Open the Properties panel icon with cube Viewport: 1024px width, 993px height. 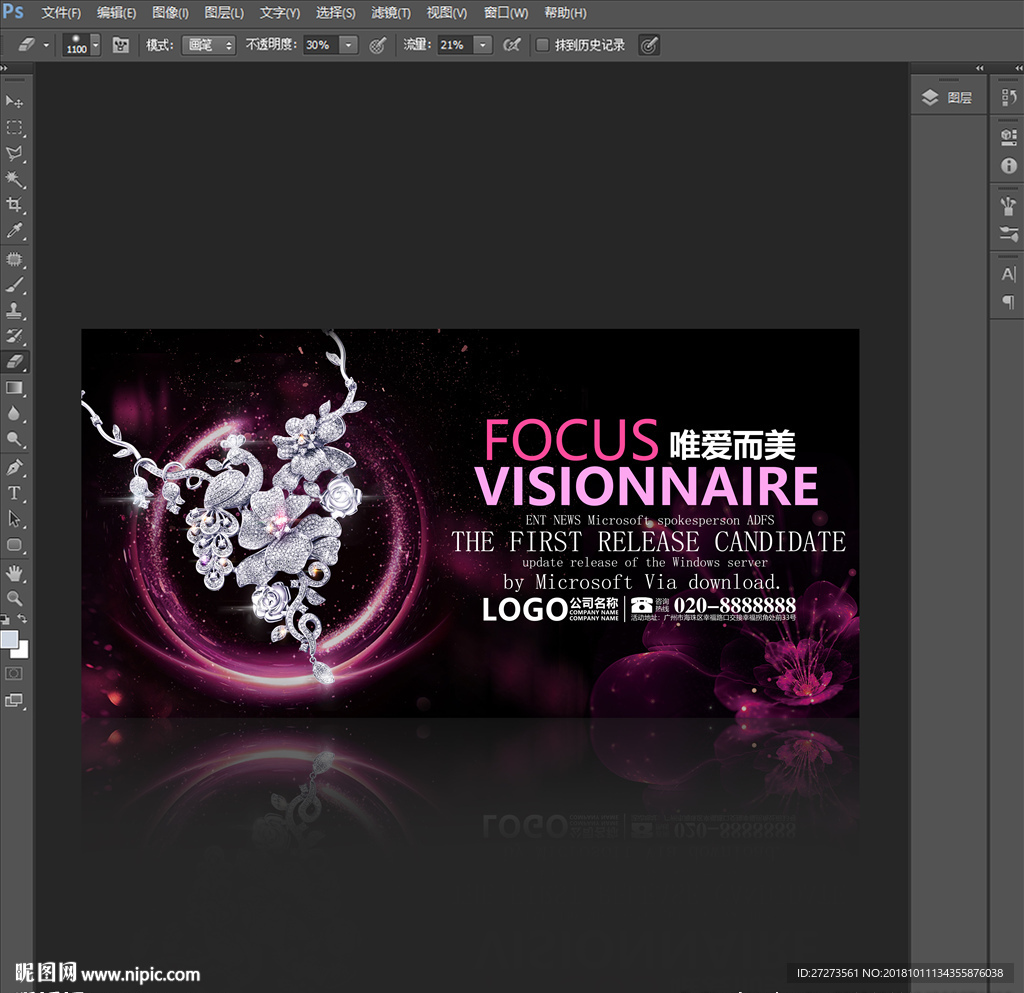pos(1008,137)
